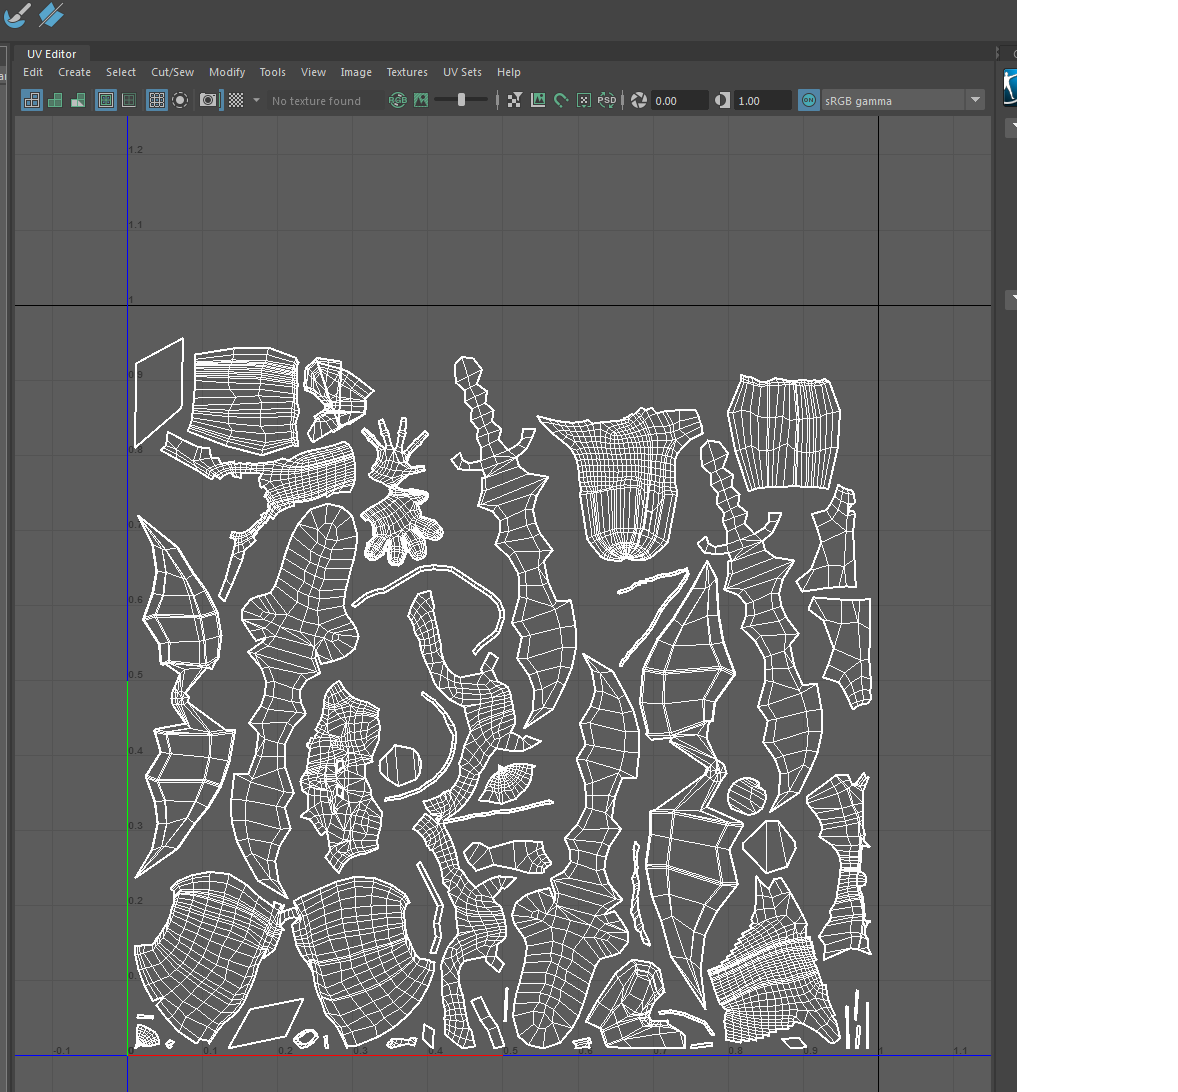Image resolution: width=1178 pixels, height=1092 pixels.
Task: Click the dim image brightness slider handle
Action: coord(461,100)
